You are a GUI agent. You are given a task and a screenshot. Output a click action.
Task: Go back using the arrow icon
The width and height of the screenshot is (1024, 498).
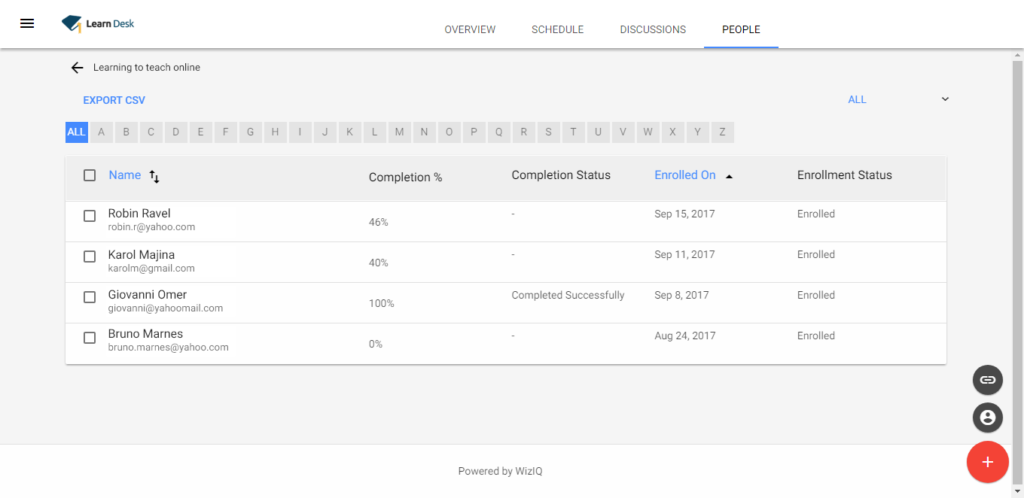(77, 68)
